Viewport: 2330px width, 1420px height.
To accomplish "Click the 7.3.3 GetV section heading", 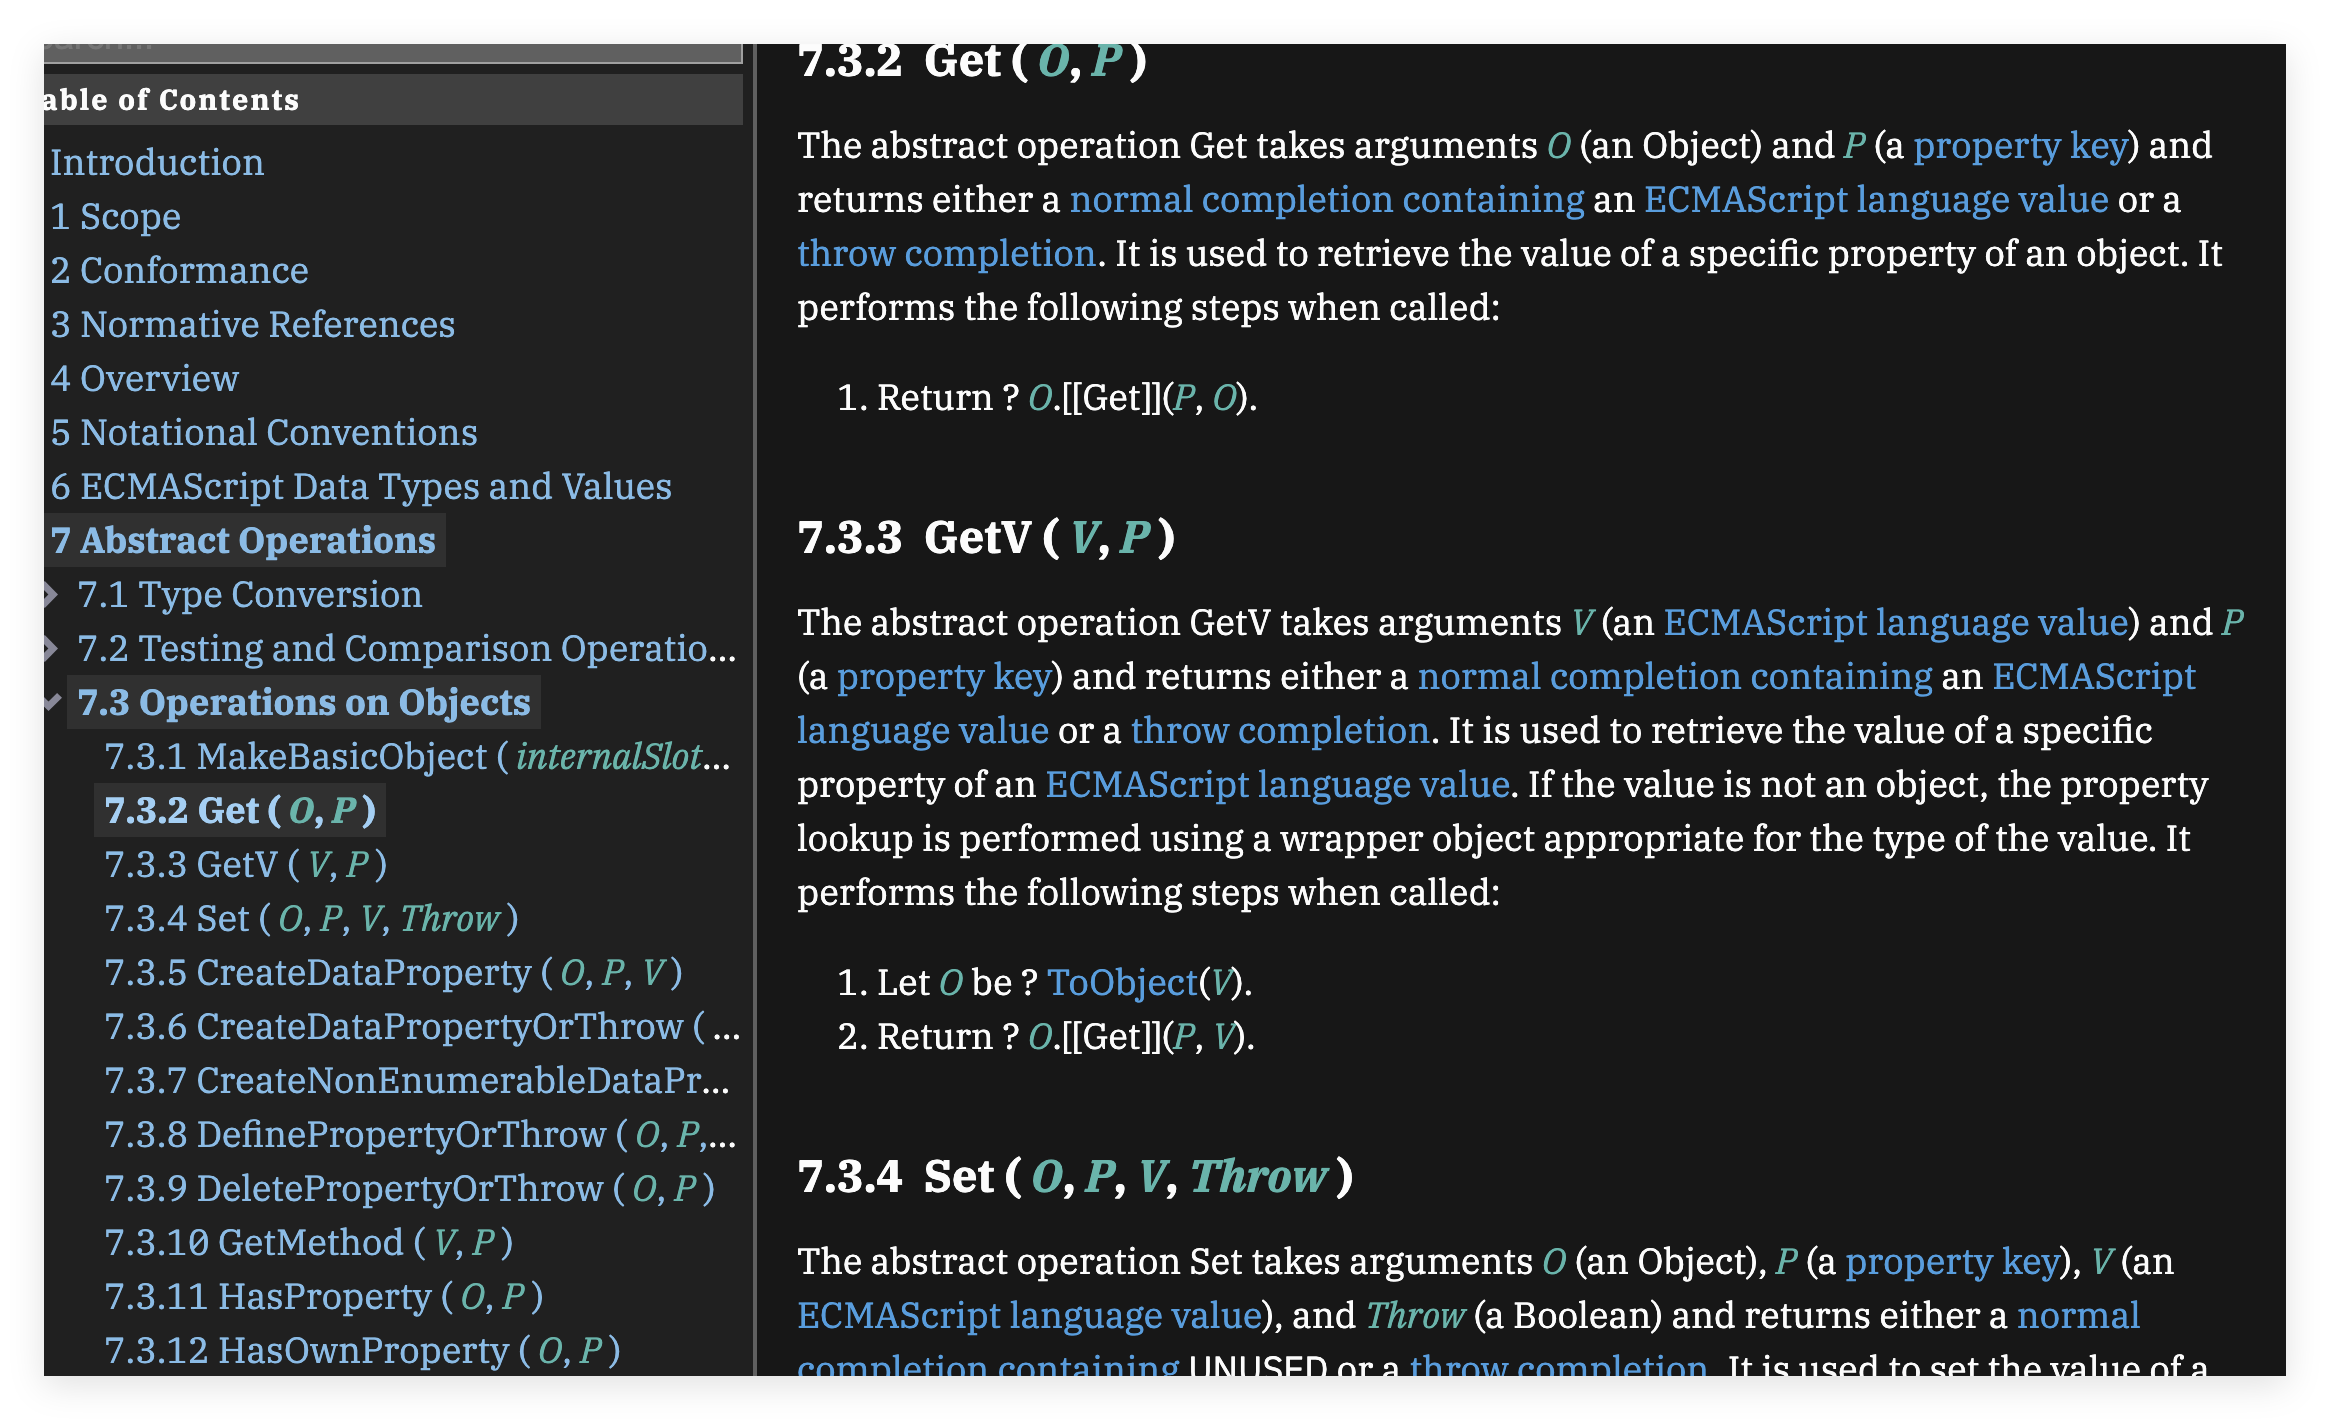I will click(985, 538).
